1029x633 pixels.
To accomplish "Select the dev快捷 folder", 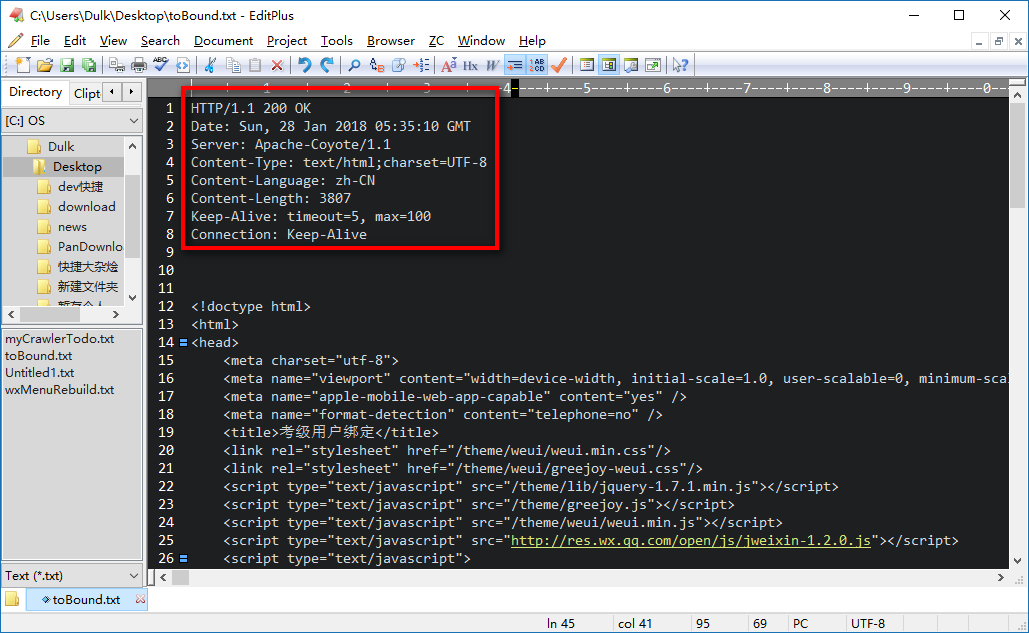I will click(80, 187).
